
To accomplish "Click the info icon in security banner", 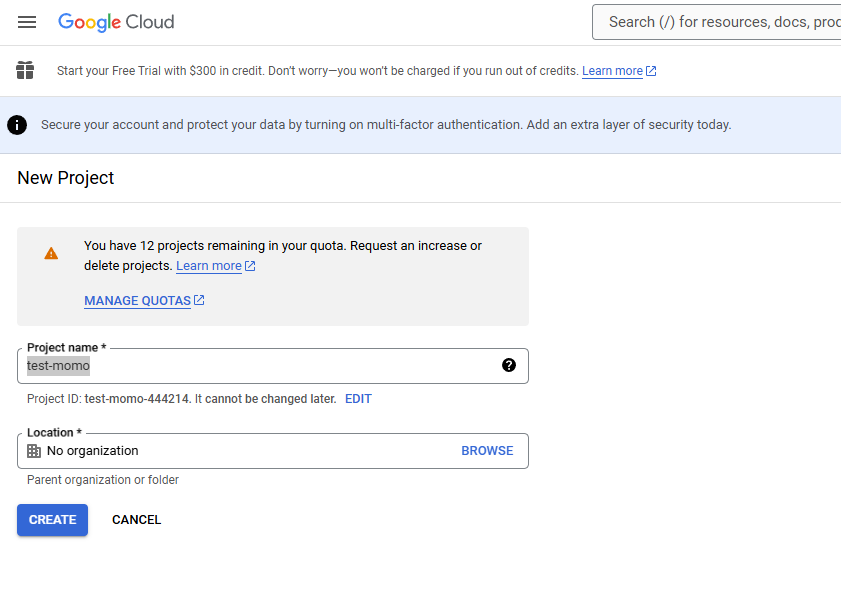I will (x=17, y=125).
